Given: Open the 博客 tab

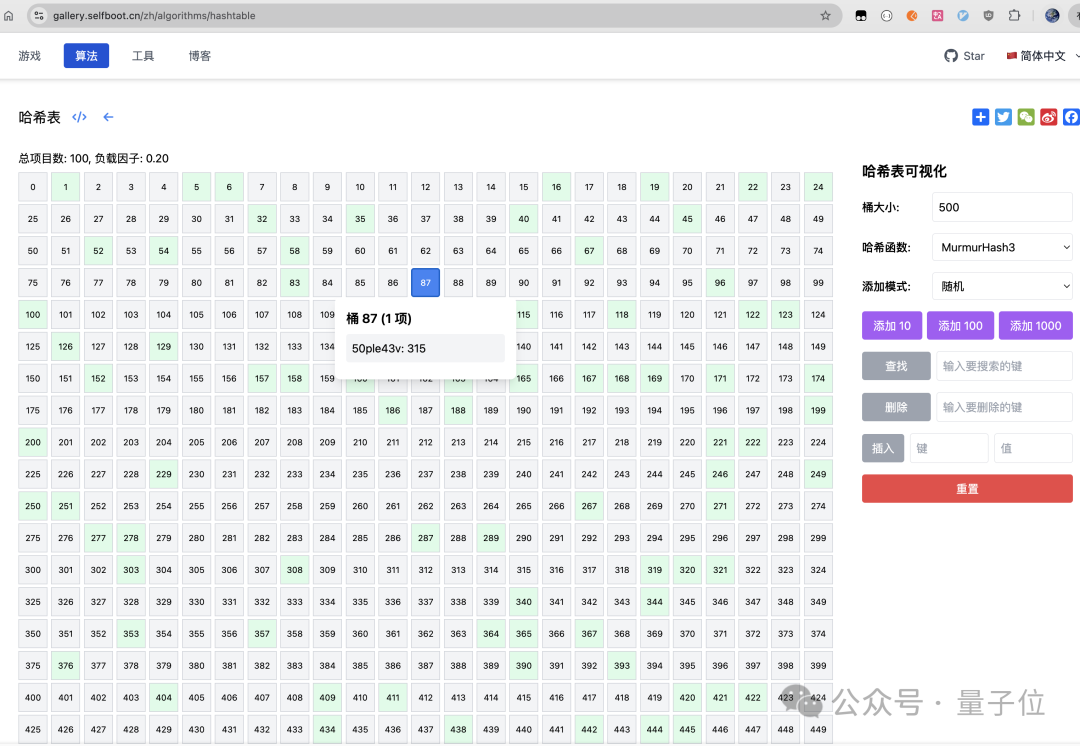Looking at the screenshot, I should [200, 56].
